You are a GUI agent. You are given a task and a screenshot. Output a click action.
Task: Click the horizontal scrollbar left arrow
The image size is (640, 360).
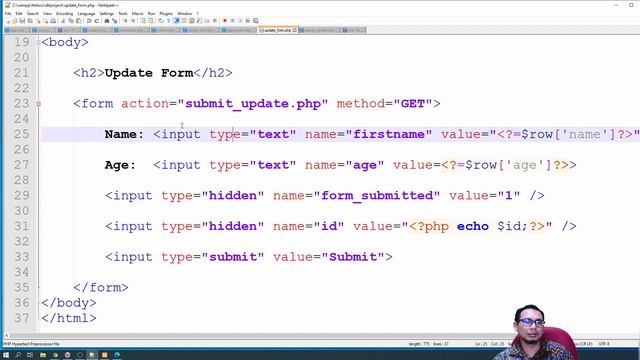coord(7,335)
